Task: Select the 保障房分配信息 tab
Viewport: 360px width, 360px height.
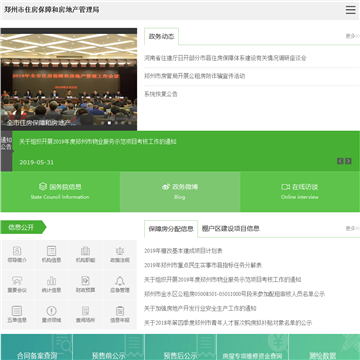Action: tap(171, 229)
